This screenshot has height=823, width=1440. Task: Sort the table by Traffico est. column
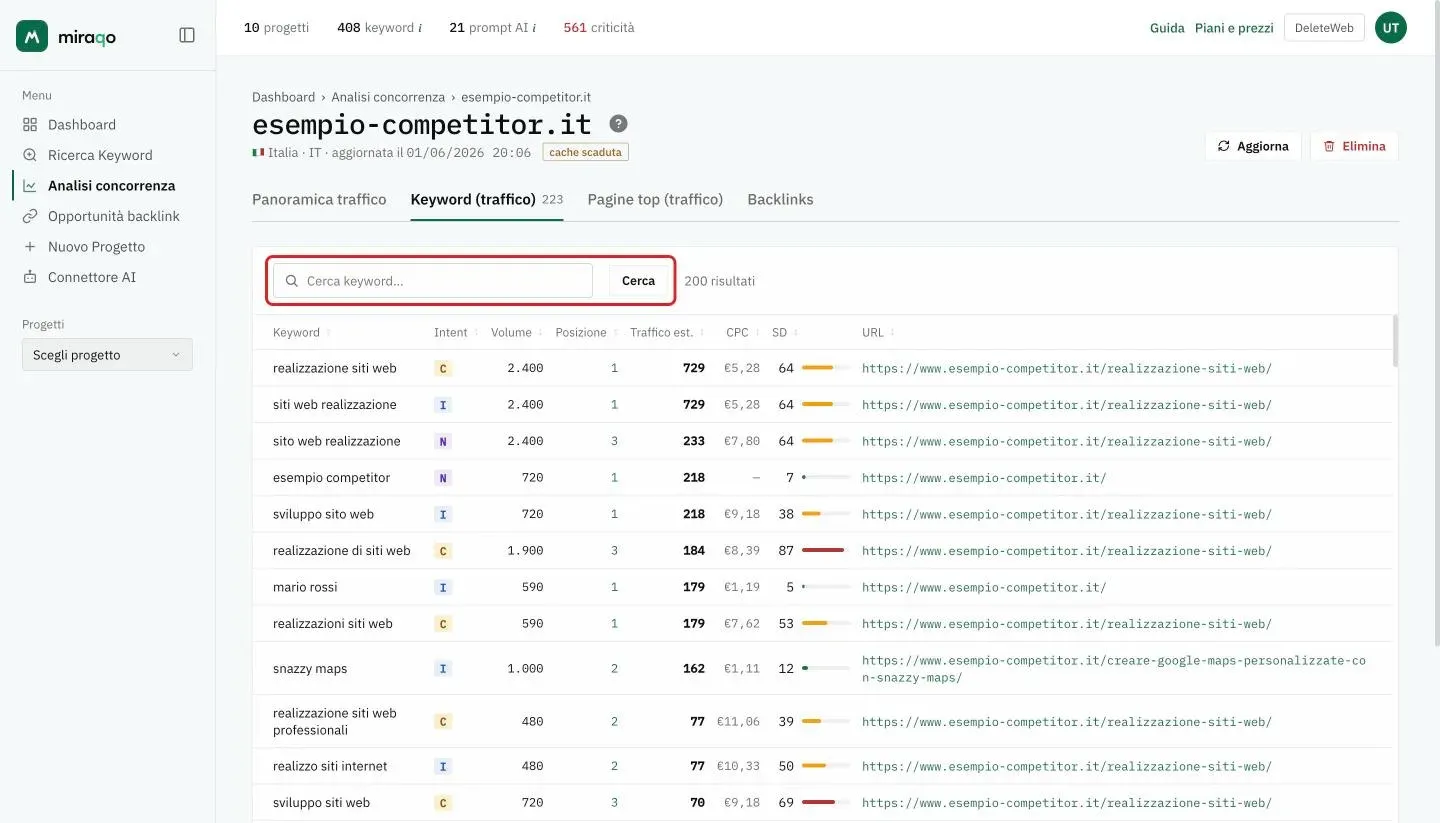click(668, 332)
